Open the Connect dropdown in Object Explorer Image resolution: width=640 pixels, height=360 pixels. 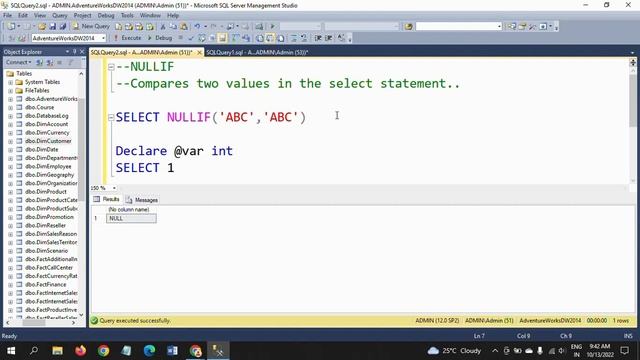pyautogui.click(x=18, y=62)
